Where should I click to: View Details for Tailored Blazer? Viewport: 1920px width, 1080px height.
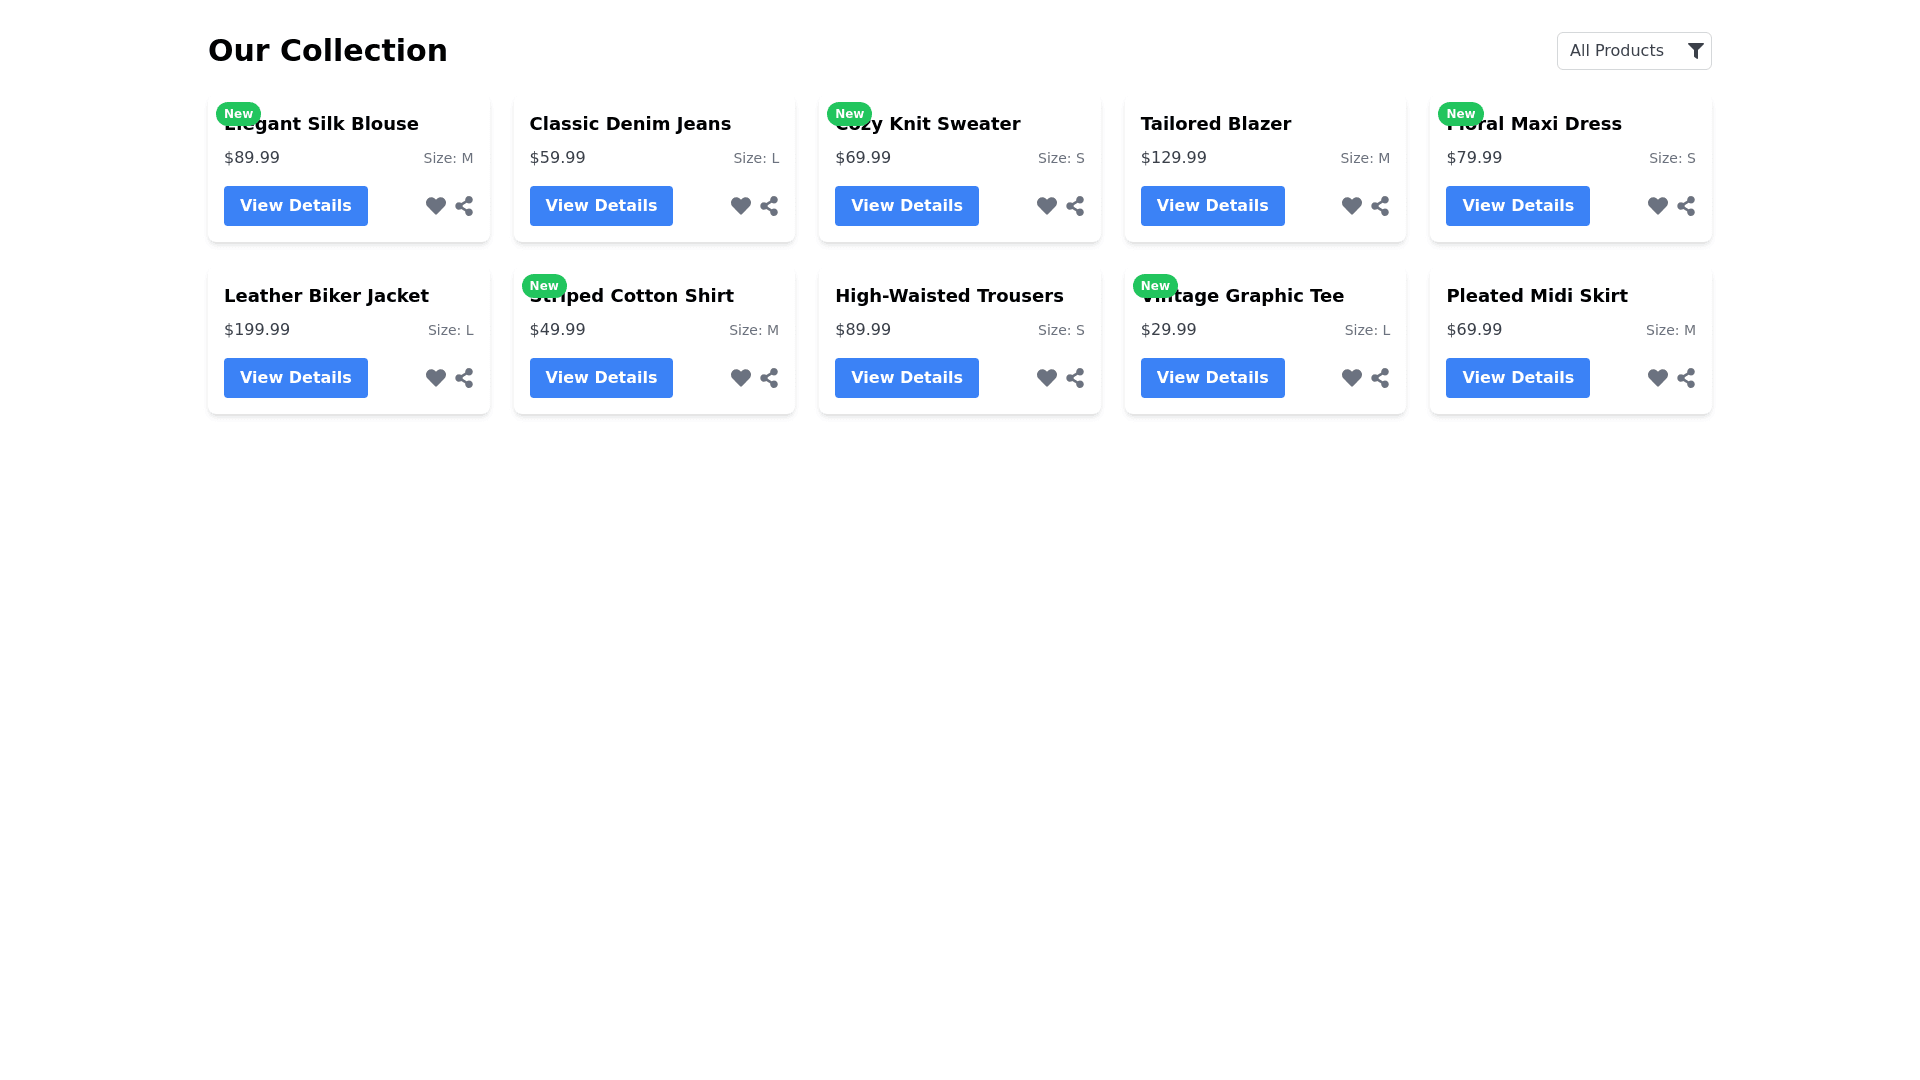point(1212,206)
